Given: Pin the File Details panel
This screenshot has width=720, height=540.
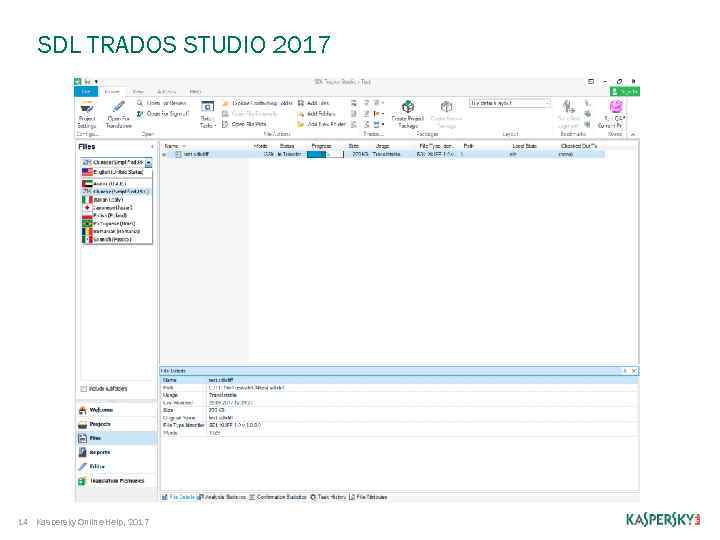Looking at the screenshot, I should tap(625, 371).
